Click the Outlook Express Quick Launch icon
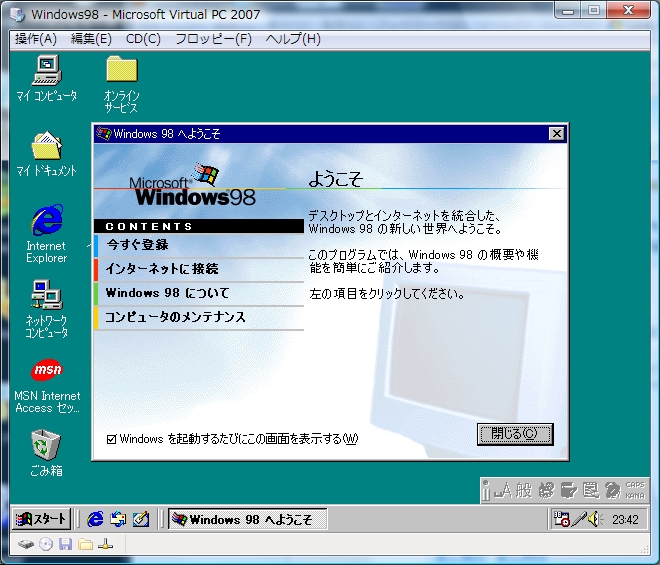 (118, 519)
